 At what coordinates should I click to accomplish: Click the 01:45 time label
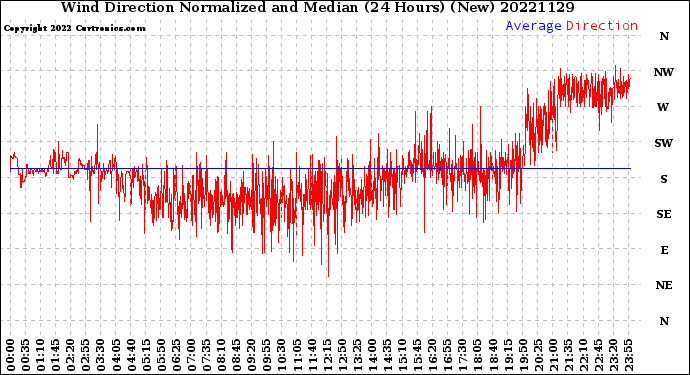pos(55,355)
